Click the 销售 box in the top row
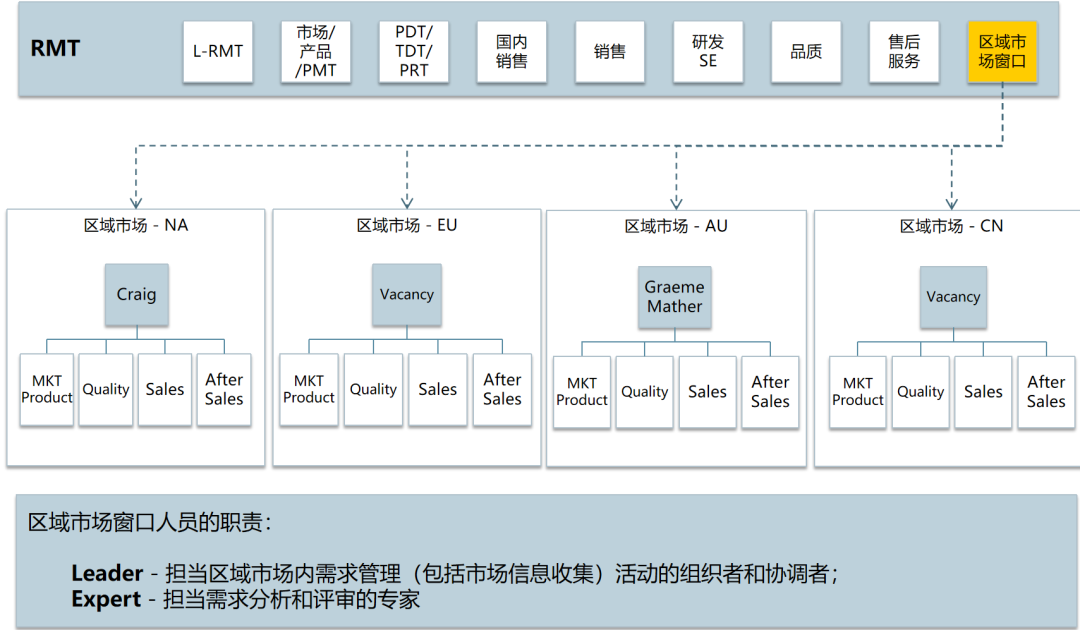 (x=610, y=51)
